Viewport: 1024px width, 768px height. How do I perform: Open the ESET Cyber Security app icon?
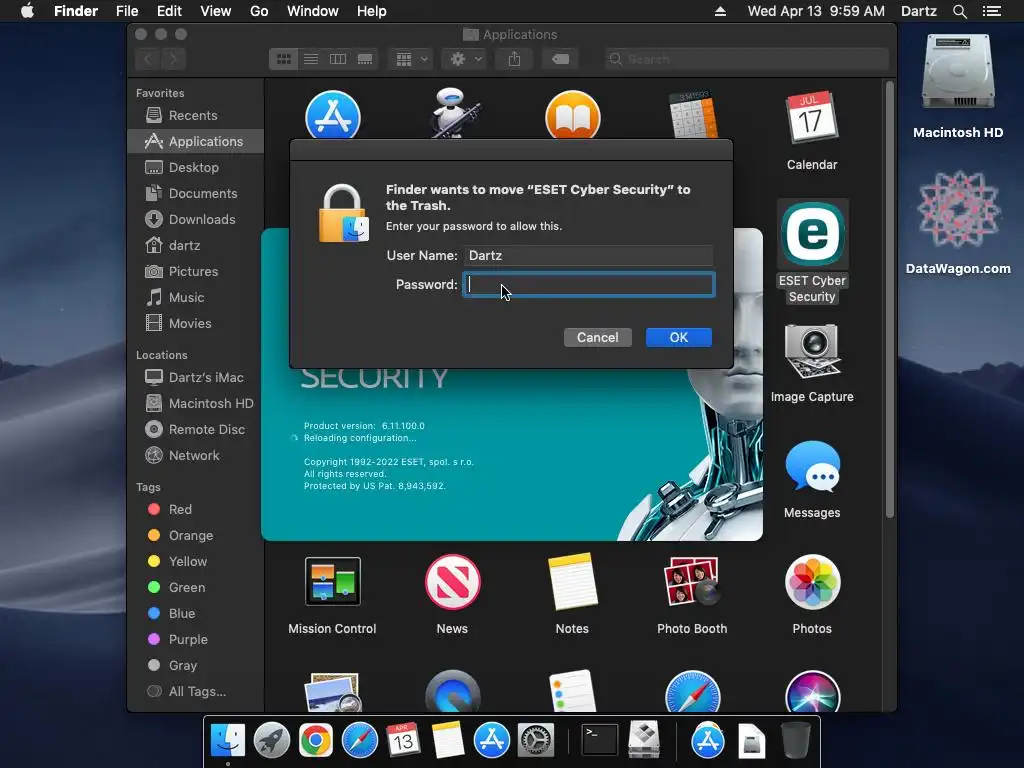click(812, 234)
